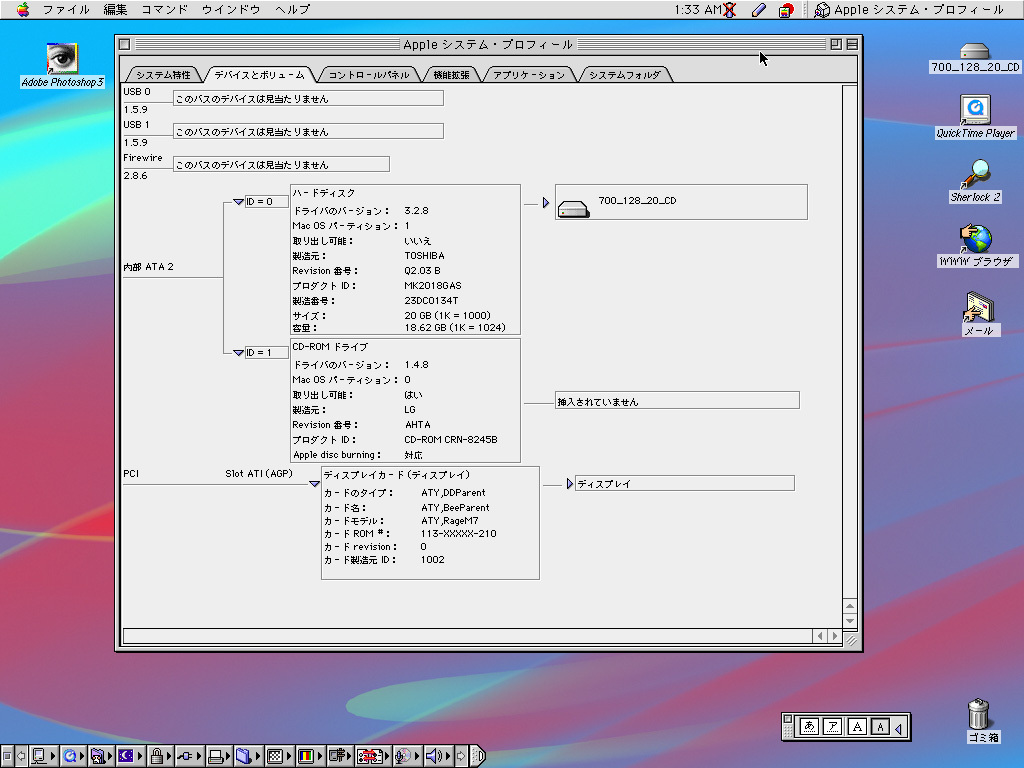Click the 700_128_20_CD volume drive icon in profiler

pos(573,209)
